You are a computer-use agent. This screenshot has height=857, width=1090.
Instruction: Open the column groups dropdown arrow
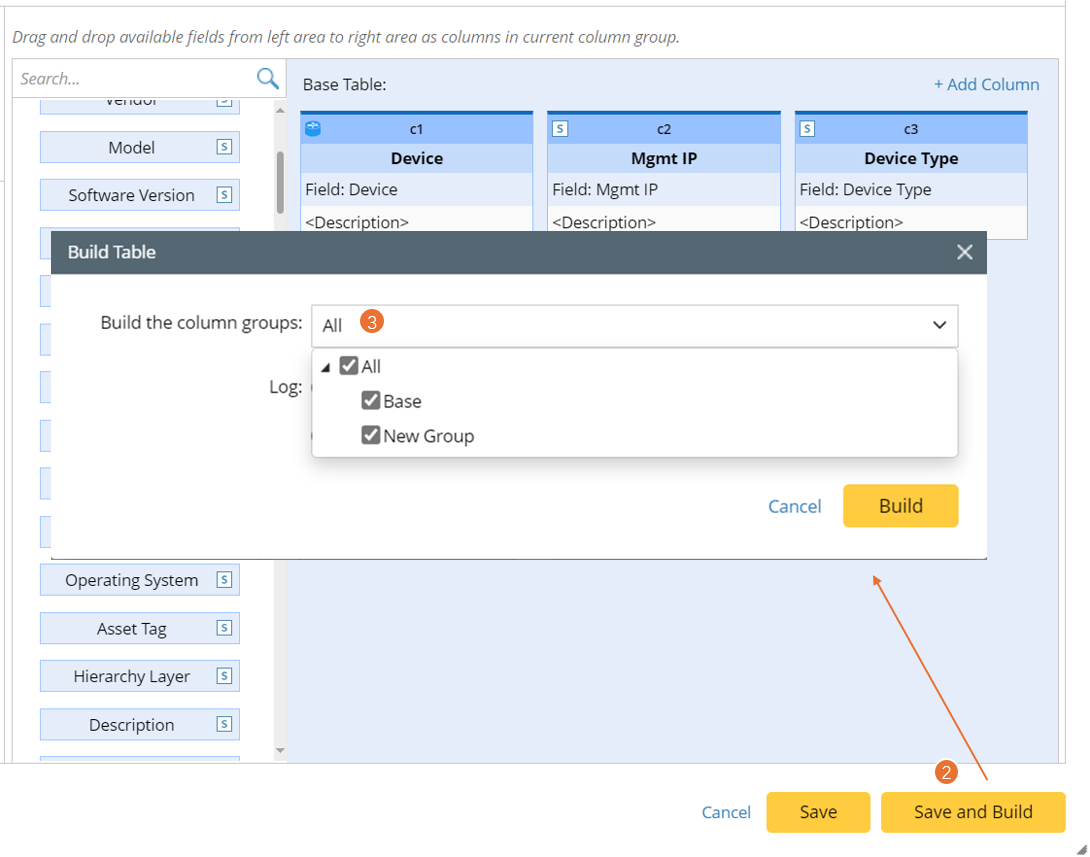click(x=939, y=325)
